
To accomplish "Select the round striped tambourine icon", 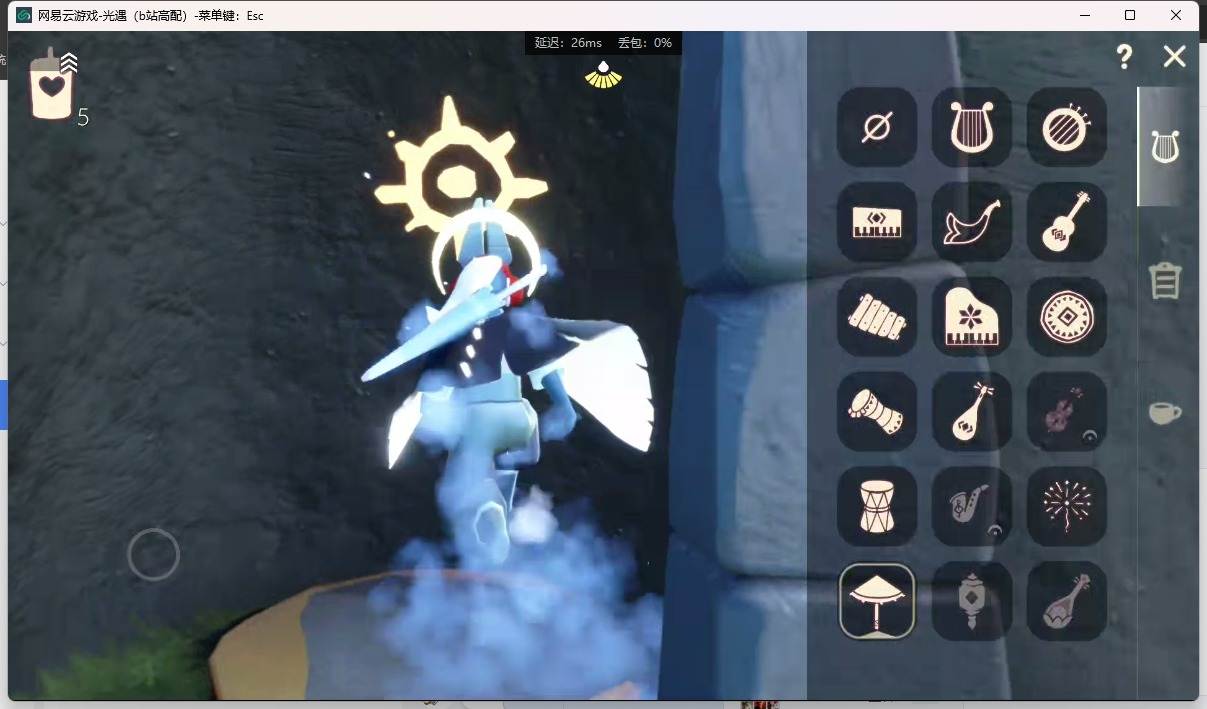I will click(1067, 127).
